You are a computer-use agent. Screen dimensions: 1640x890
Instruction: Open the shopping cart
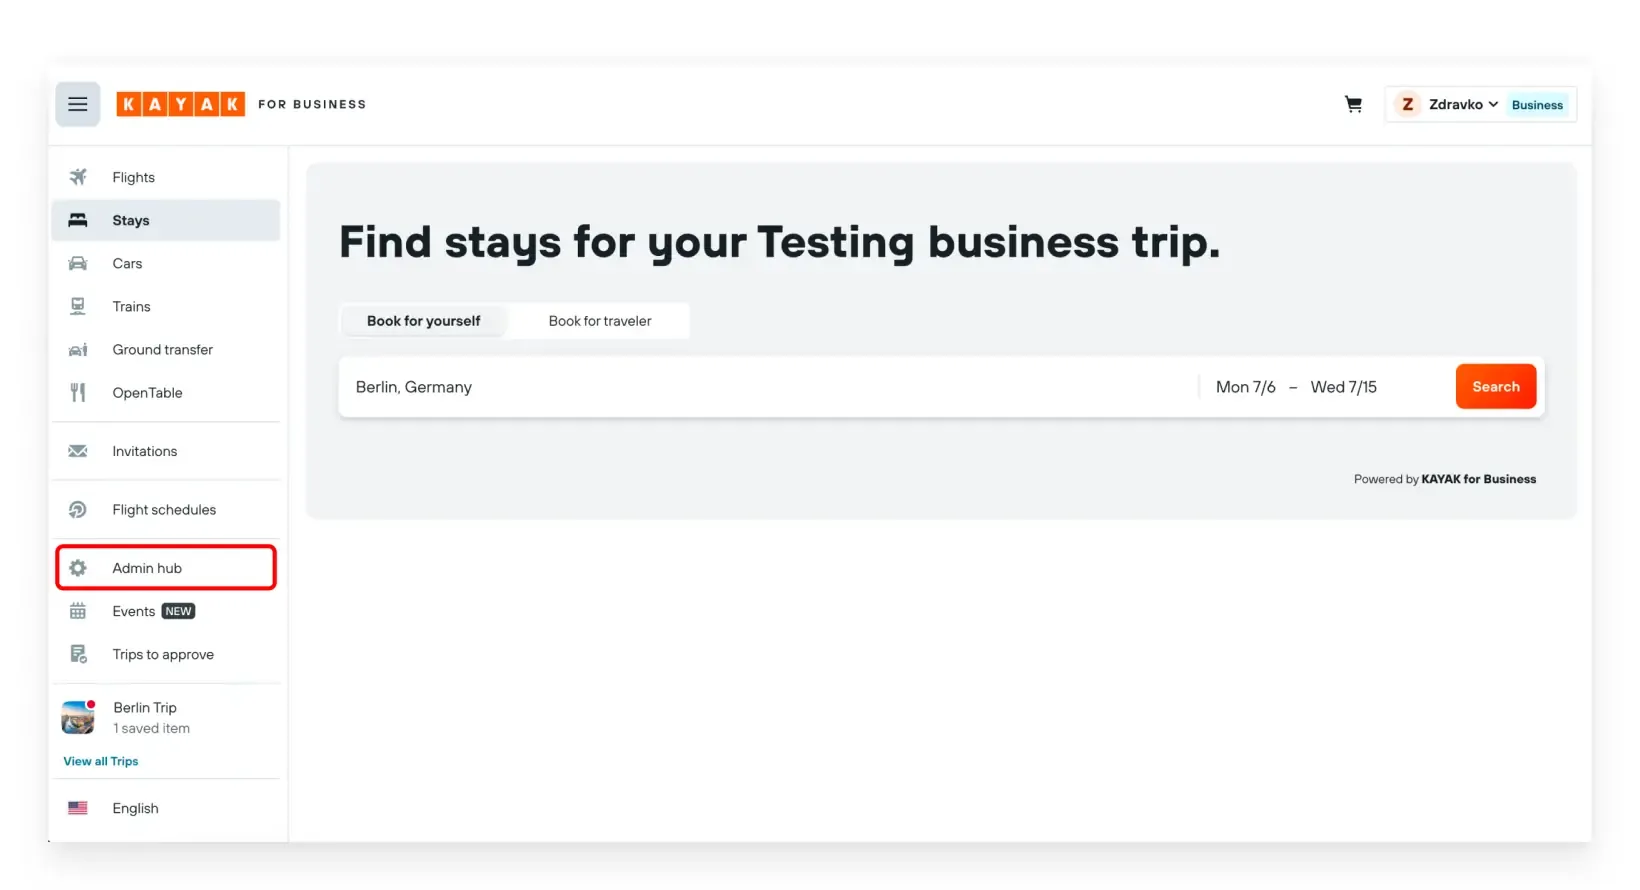pyautogui.click(x=1353, y=104)
